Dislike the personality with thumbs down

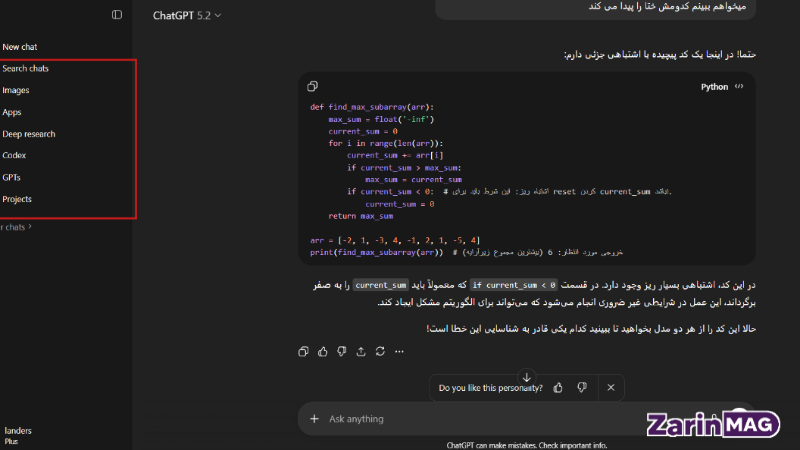pos(582,388)
